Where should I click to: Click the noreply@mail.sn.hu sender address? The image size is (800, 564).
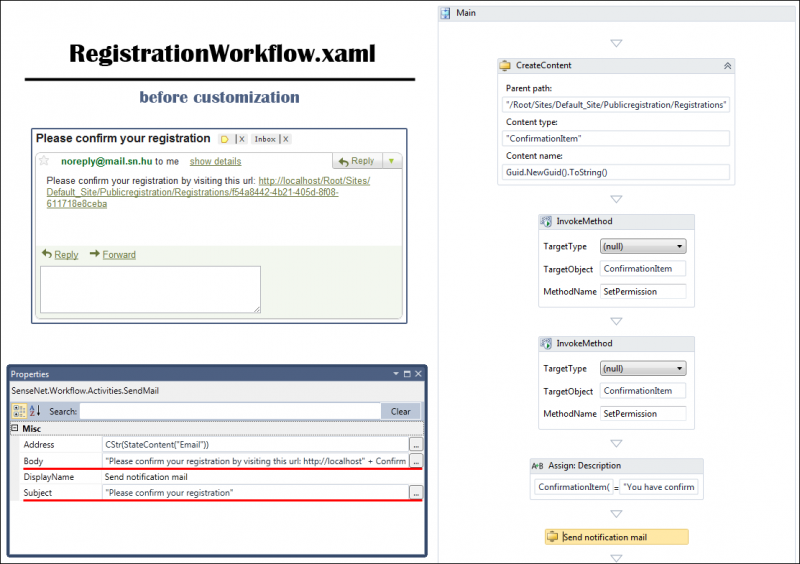(107, 161)
